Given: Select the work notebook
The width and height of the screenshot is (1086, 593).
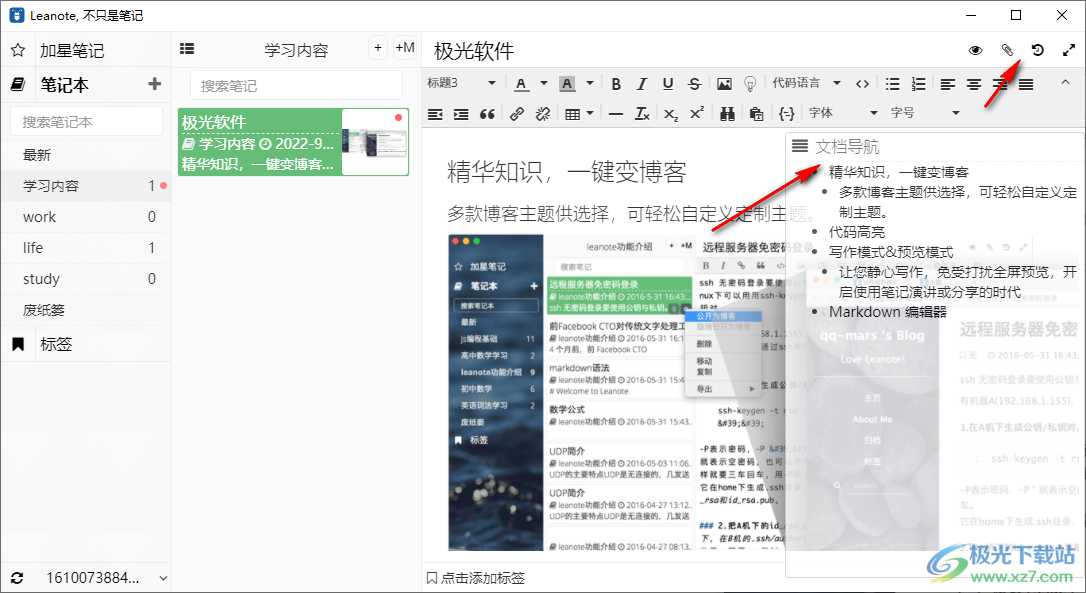Looking at the screenshot, I should (x=86, y=217).
